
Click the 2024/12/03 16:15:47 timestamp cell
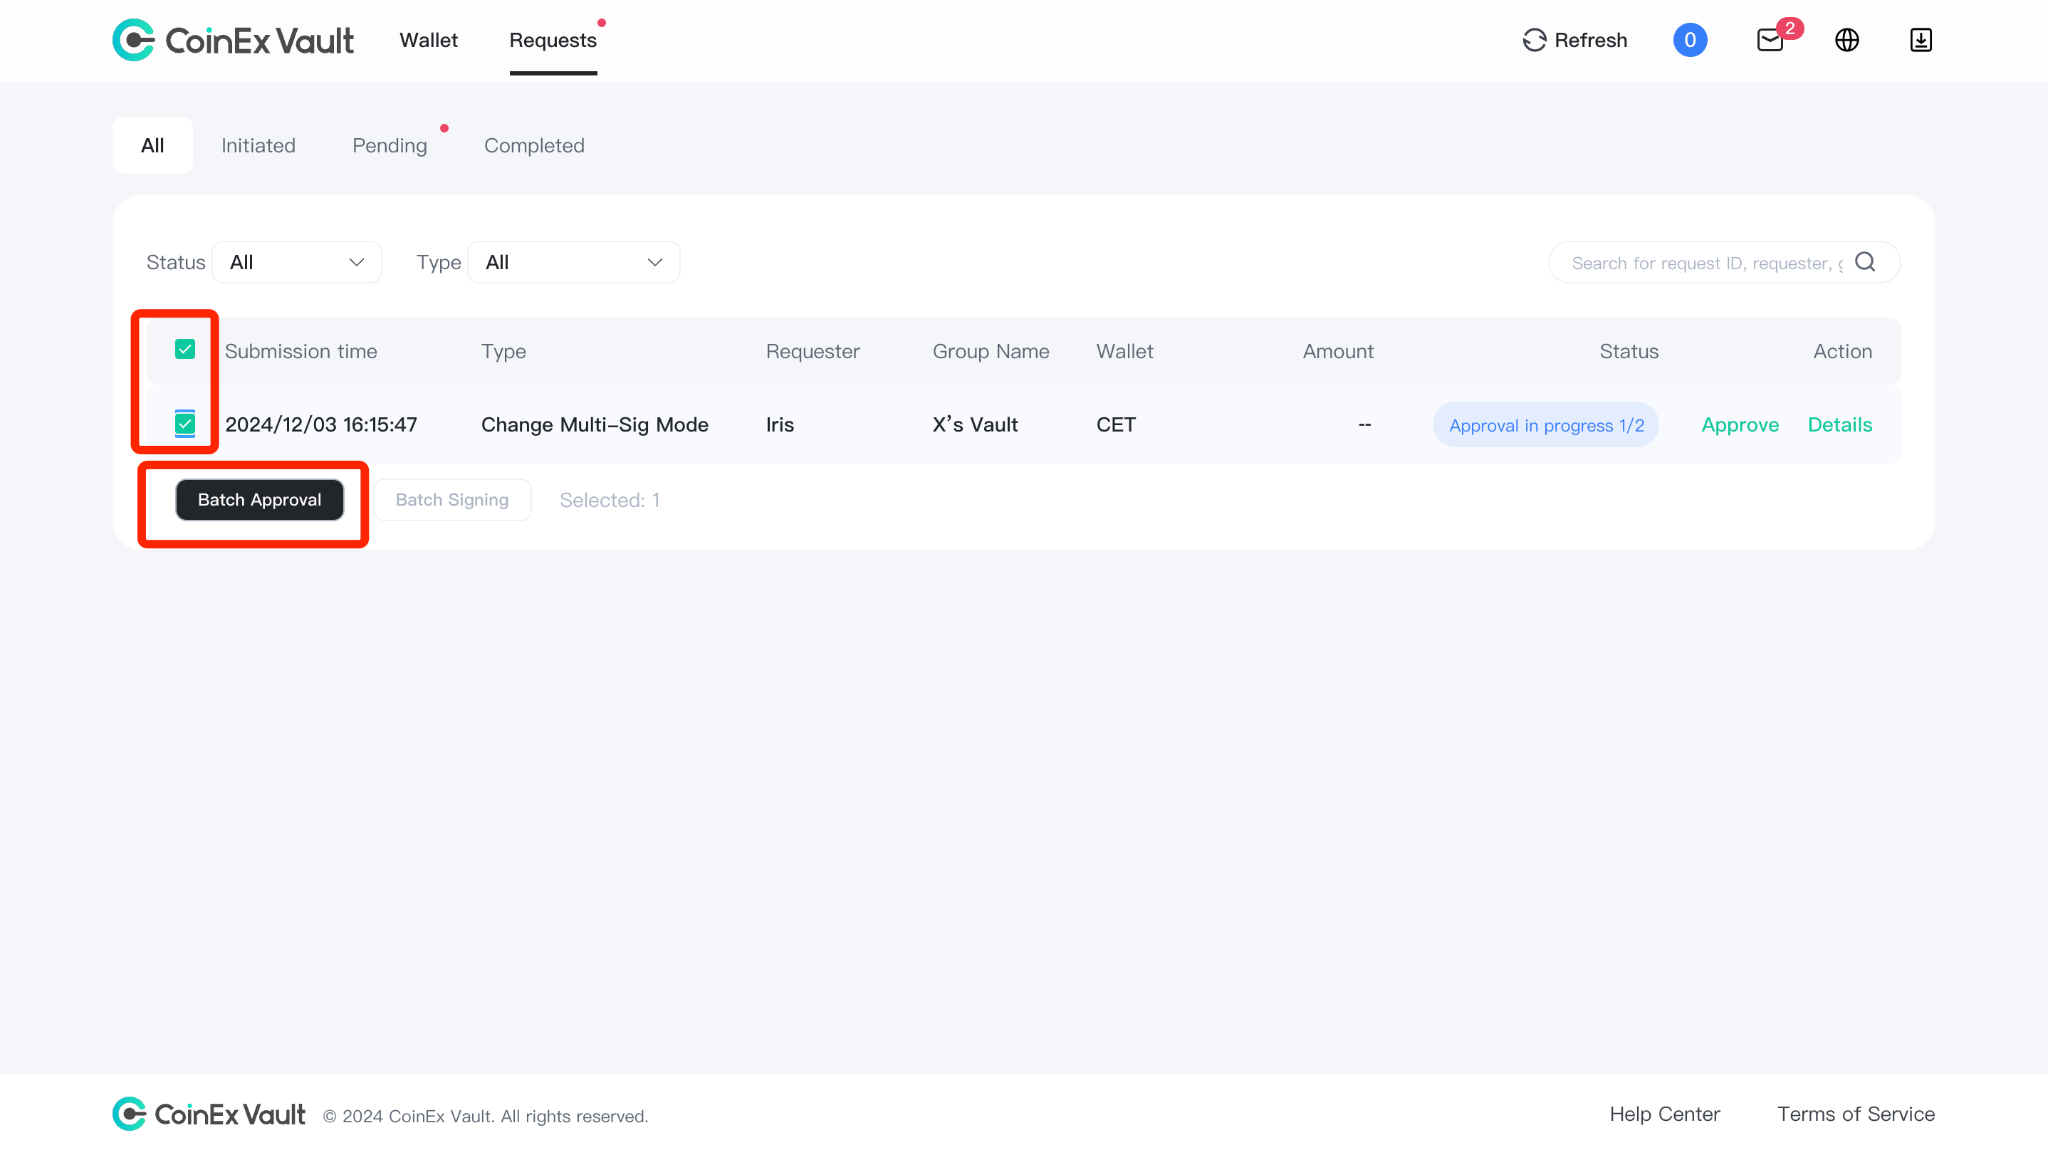click(321, 425)
